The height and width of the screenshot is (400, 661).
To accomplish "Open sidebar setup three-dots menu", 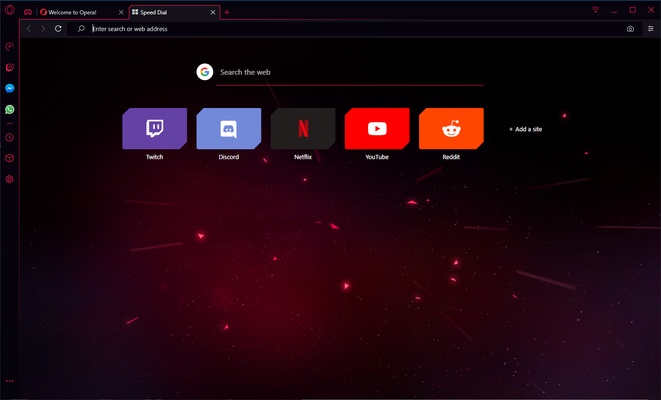I will click(x=9, y=381).
